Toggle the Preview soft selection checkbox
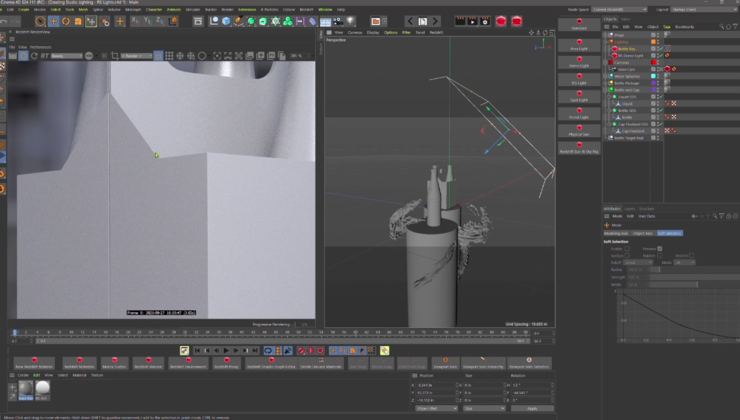 pyautogui.click(x=660, y=249)
